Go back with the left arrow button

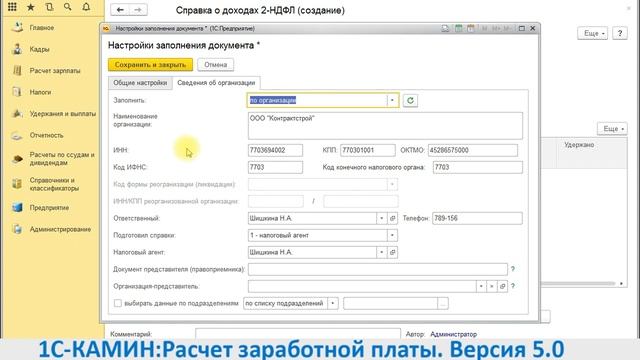click(120, 10)
